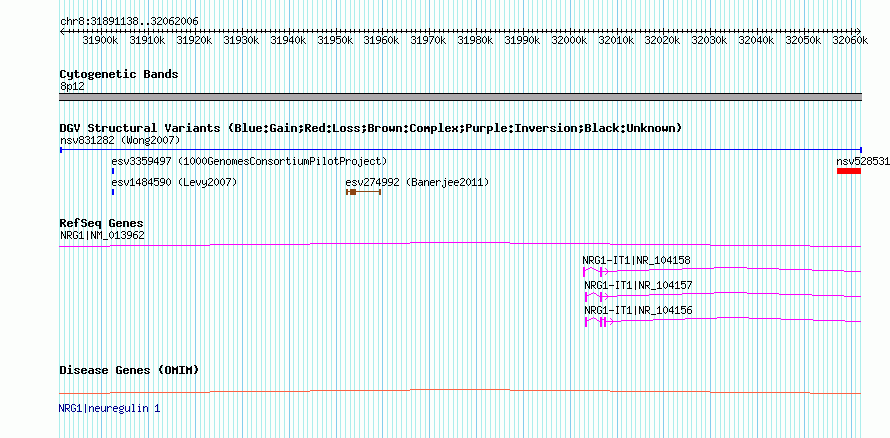Screen dimensions: 890x438
Task: Click the 31950k ruler tick label
Action: pos(335,40)
